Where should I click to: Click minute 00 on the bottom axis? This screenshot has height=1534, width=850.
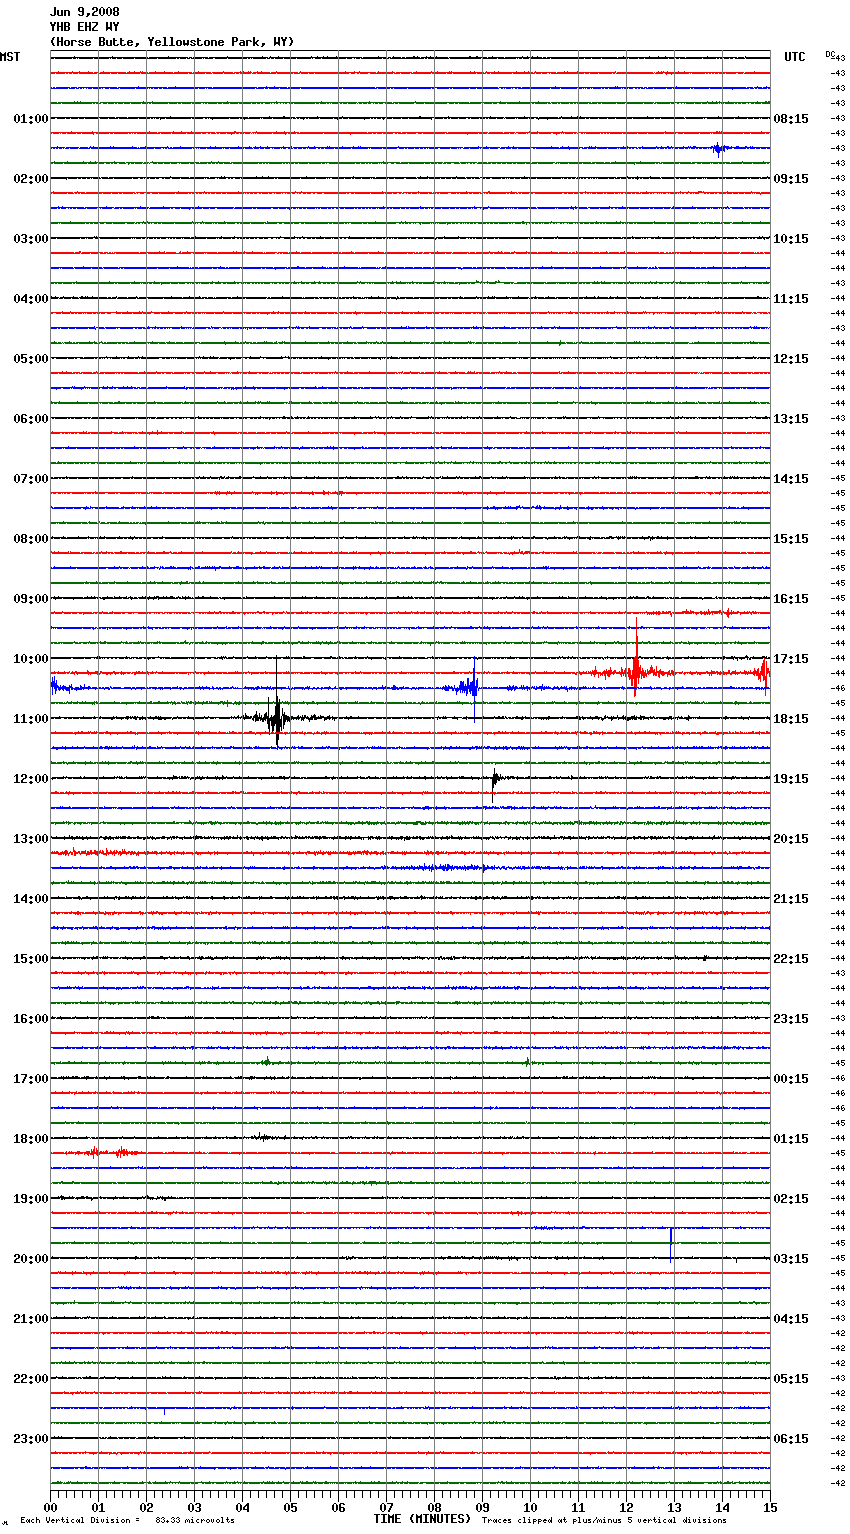51,1507
